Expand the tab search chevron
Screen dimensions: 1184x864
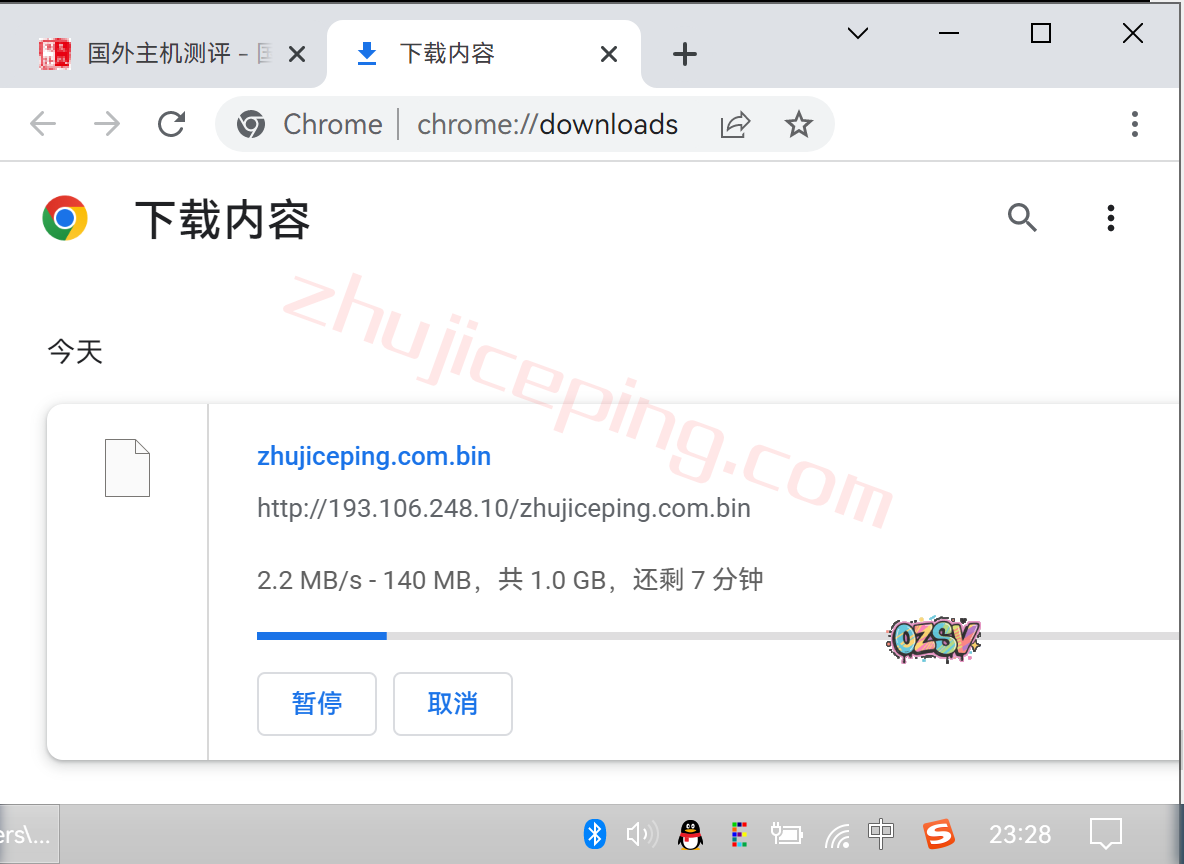pyautogui.click(x=857, y=33)
